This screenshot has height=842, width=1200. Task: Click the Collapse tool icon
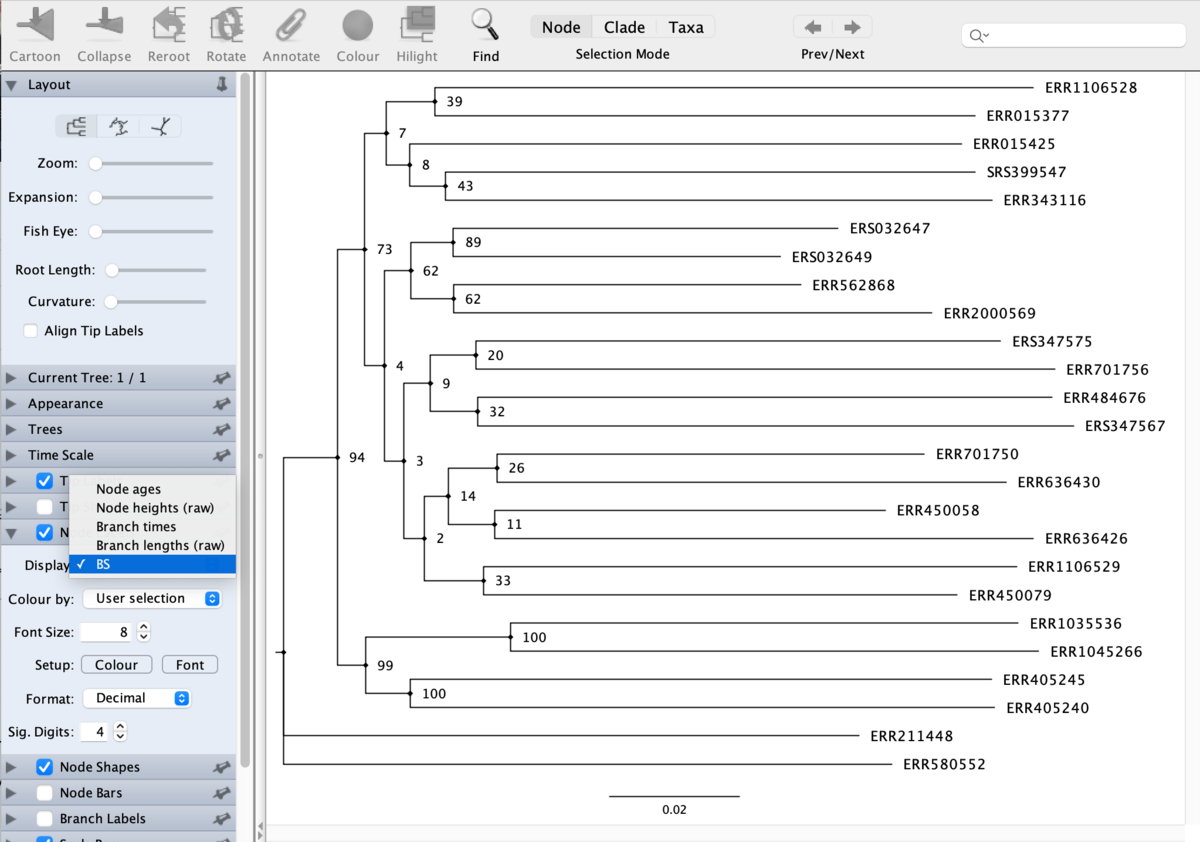pyautogui.click(x=104, y=24)
